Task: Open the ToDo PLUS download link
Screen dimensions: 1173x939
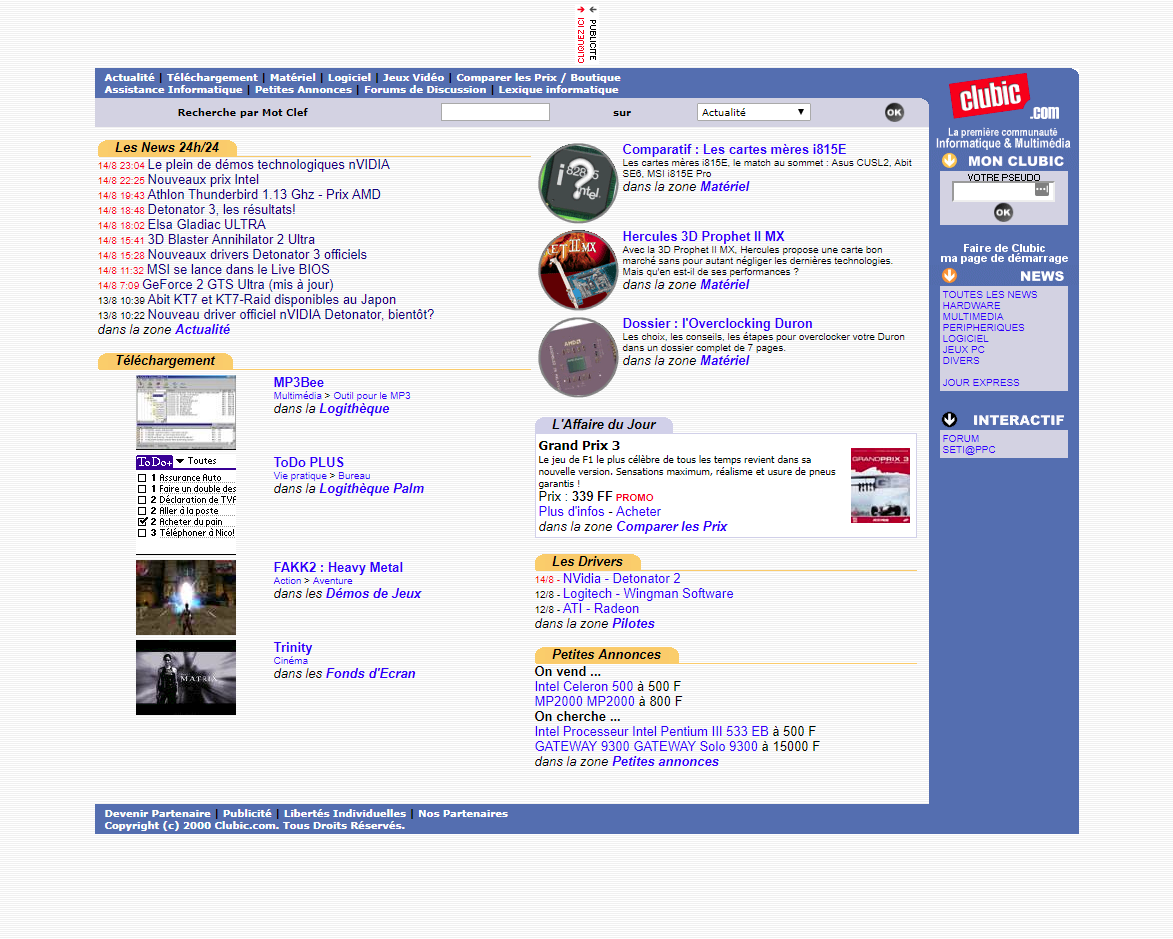Action: pos(308,462)
